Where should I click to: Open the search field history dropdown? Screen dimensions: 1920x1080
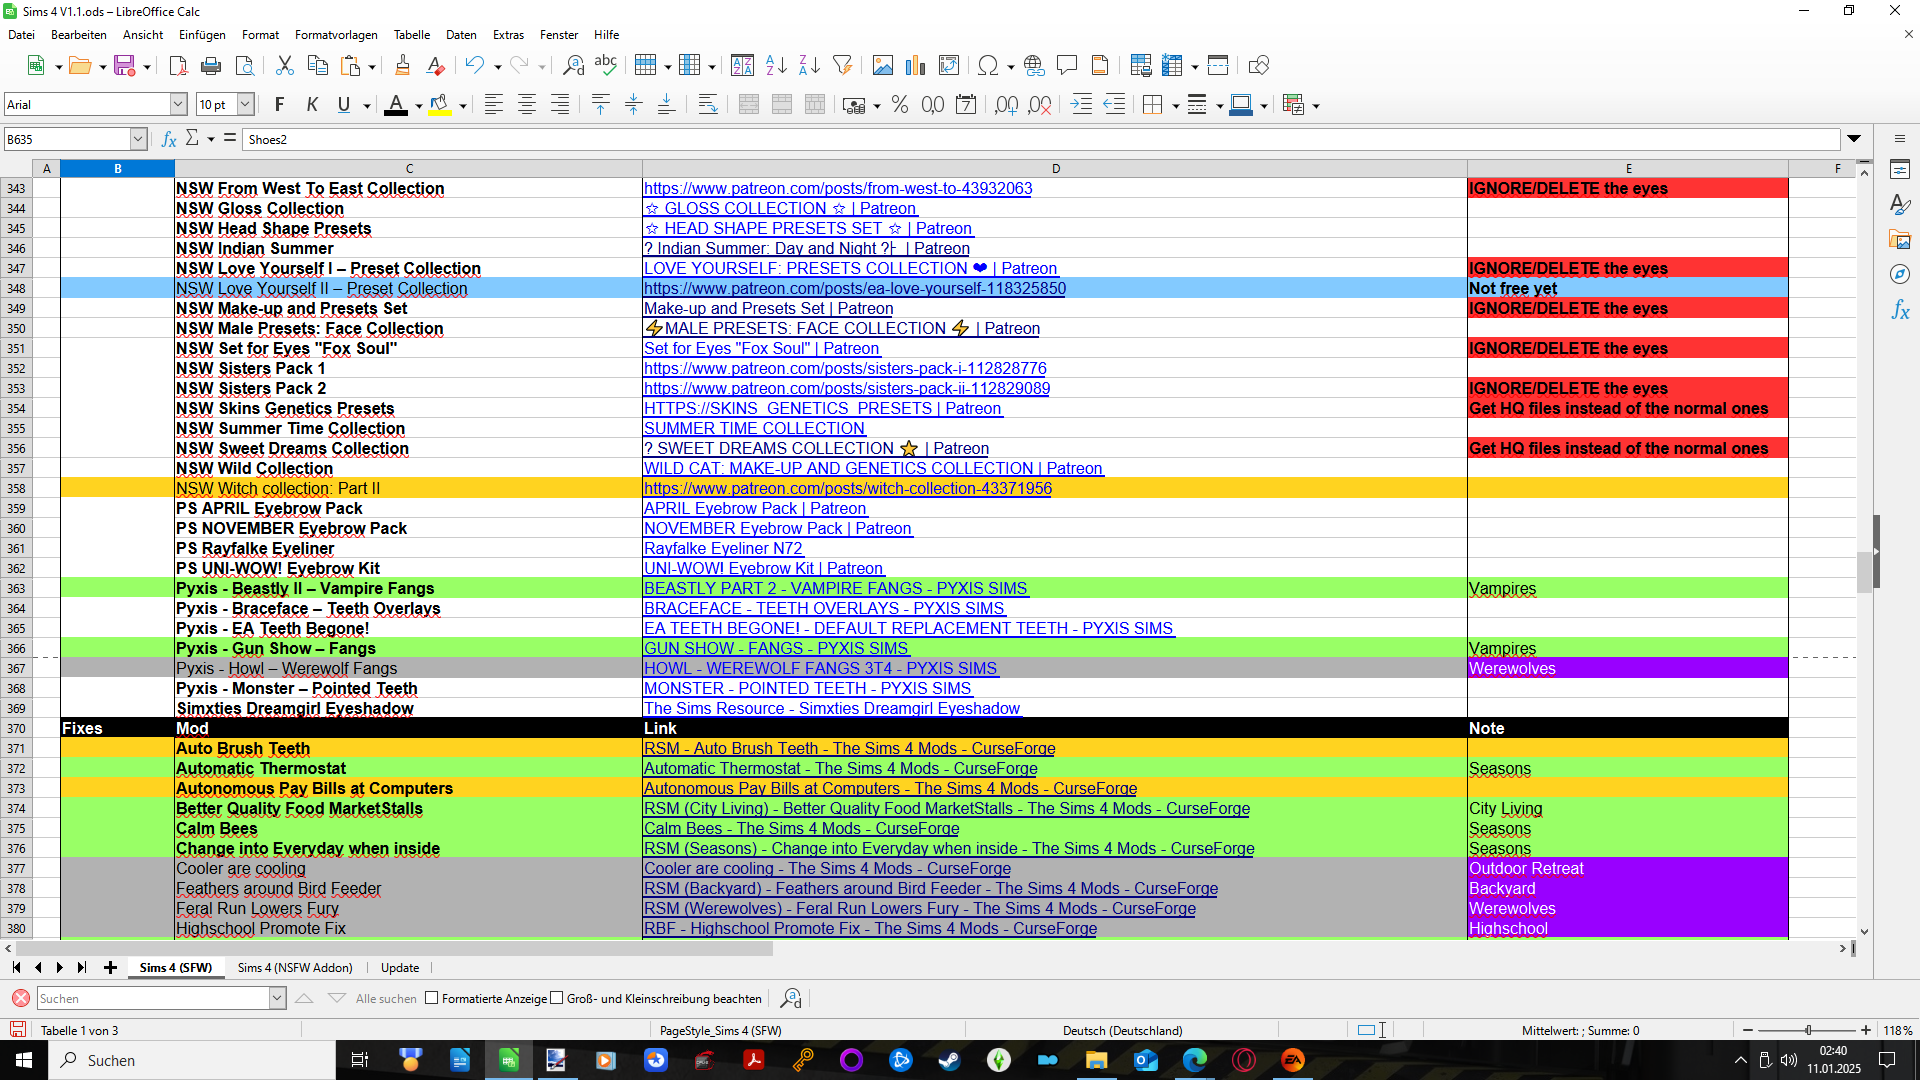point(277,998)
